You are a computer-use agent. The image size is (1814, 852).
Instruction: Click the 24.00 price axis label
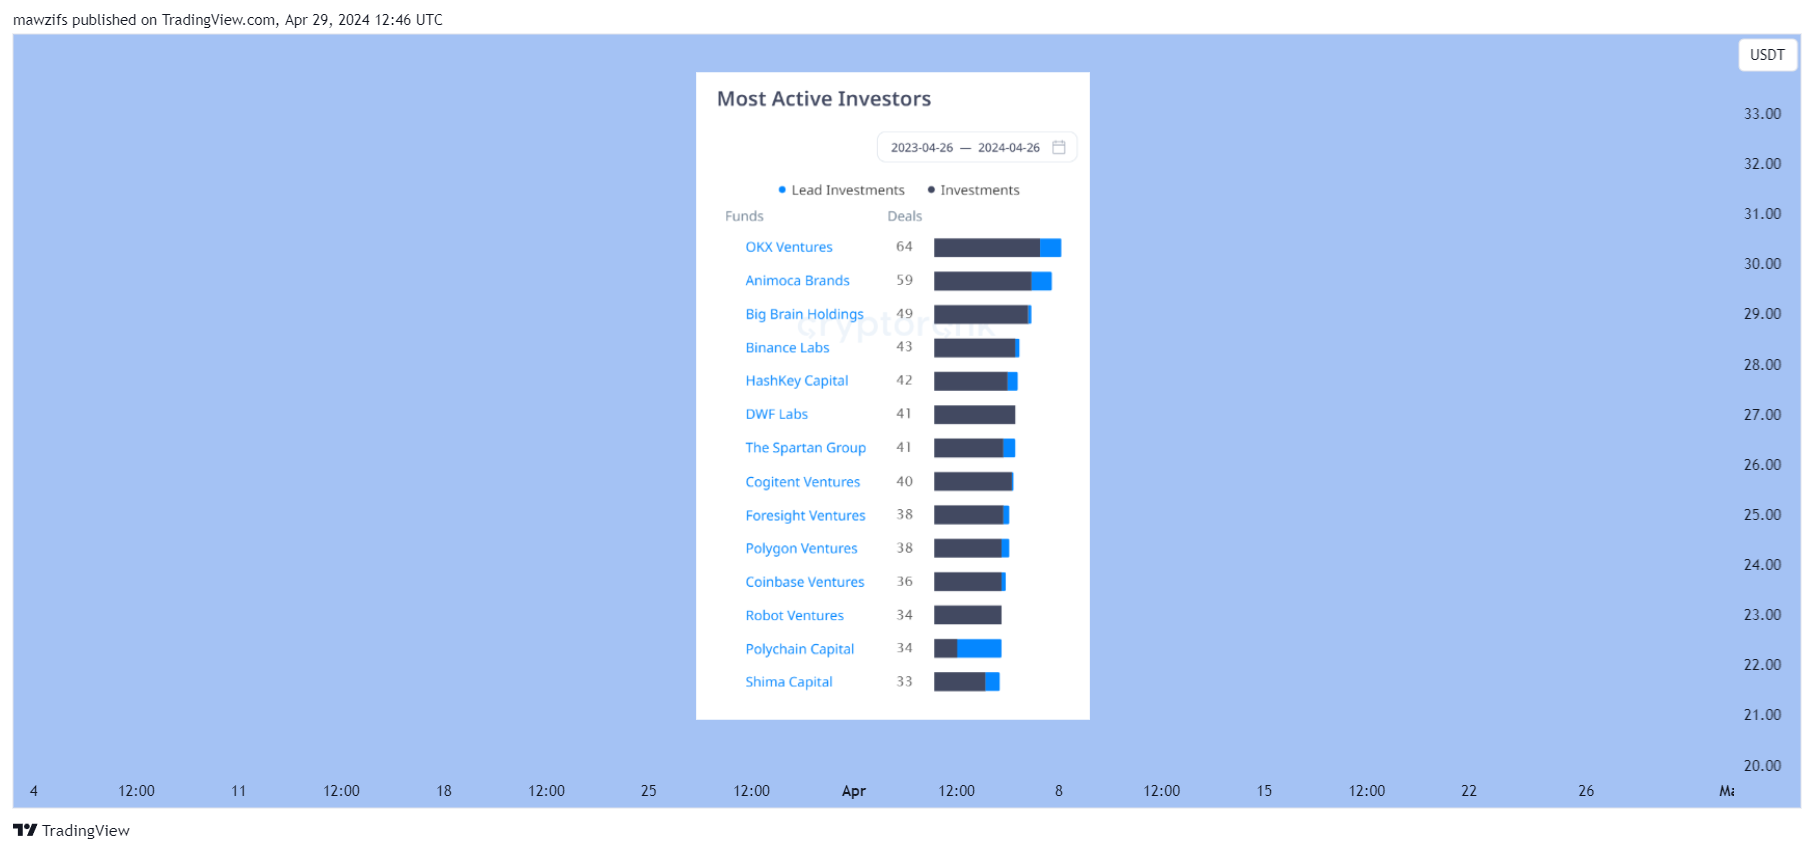point(1762,565)
